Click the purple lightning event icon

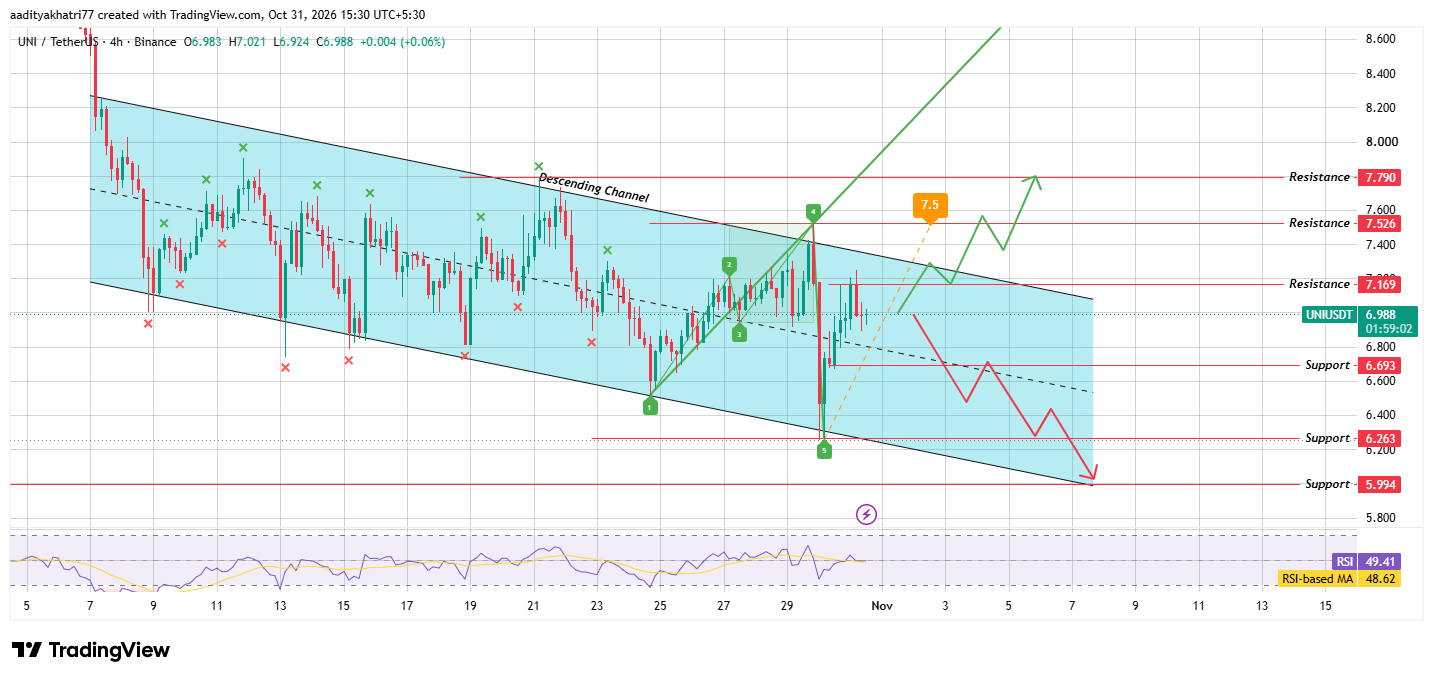(867, 514)
